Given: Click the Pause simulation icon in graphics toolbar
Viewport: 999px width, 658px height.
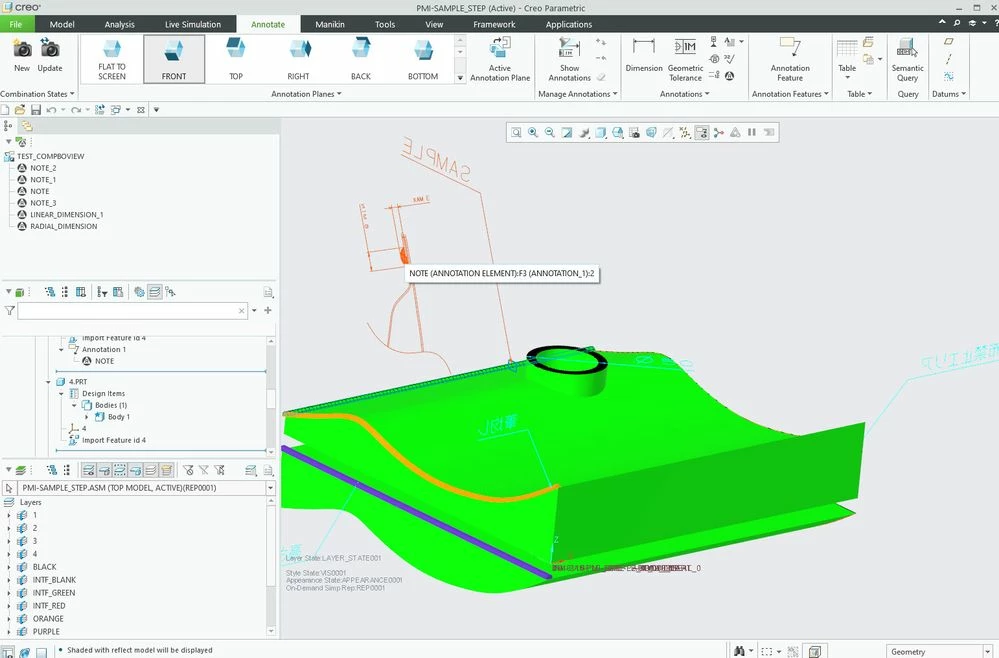Looking at the screenshot, I should click(752, 132).
